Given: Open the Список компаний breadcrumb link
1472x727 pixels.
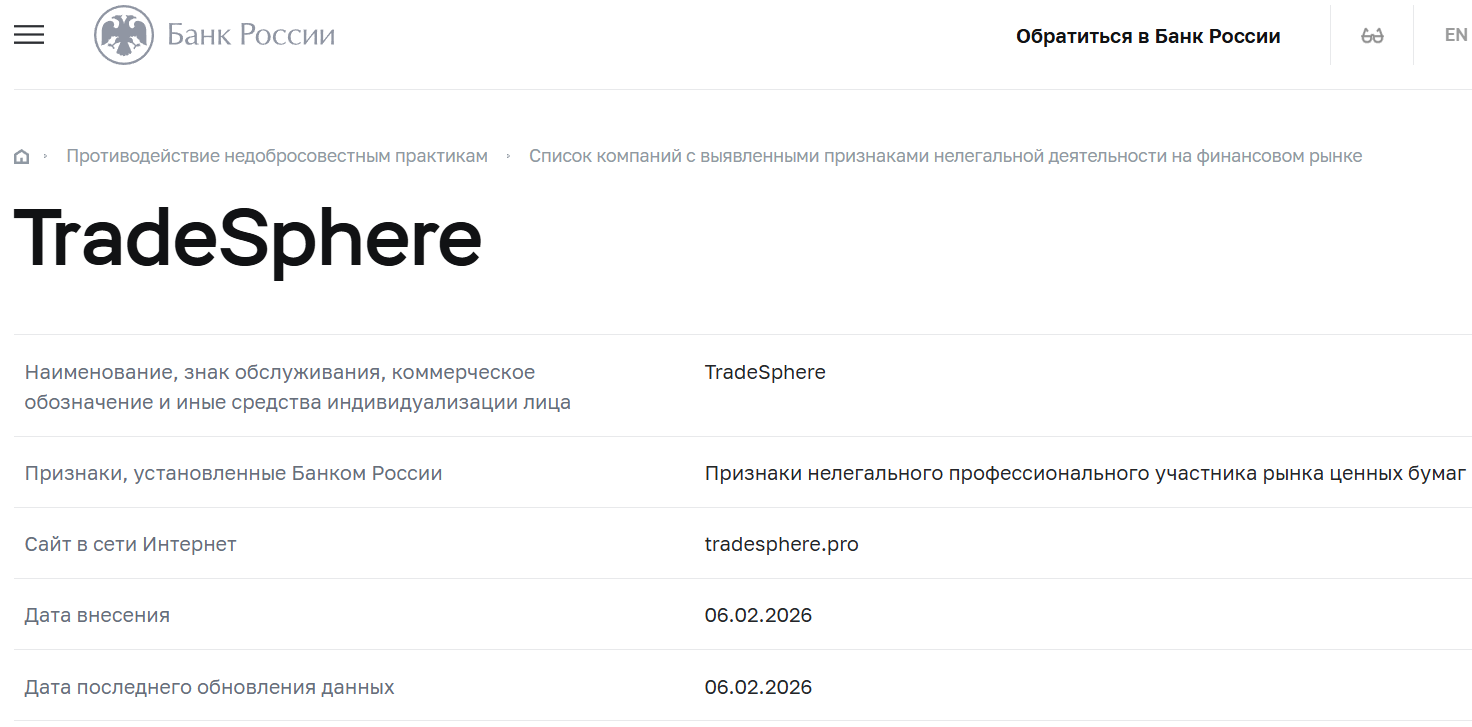Looking at the screenshot, I should point(946,155).
